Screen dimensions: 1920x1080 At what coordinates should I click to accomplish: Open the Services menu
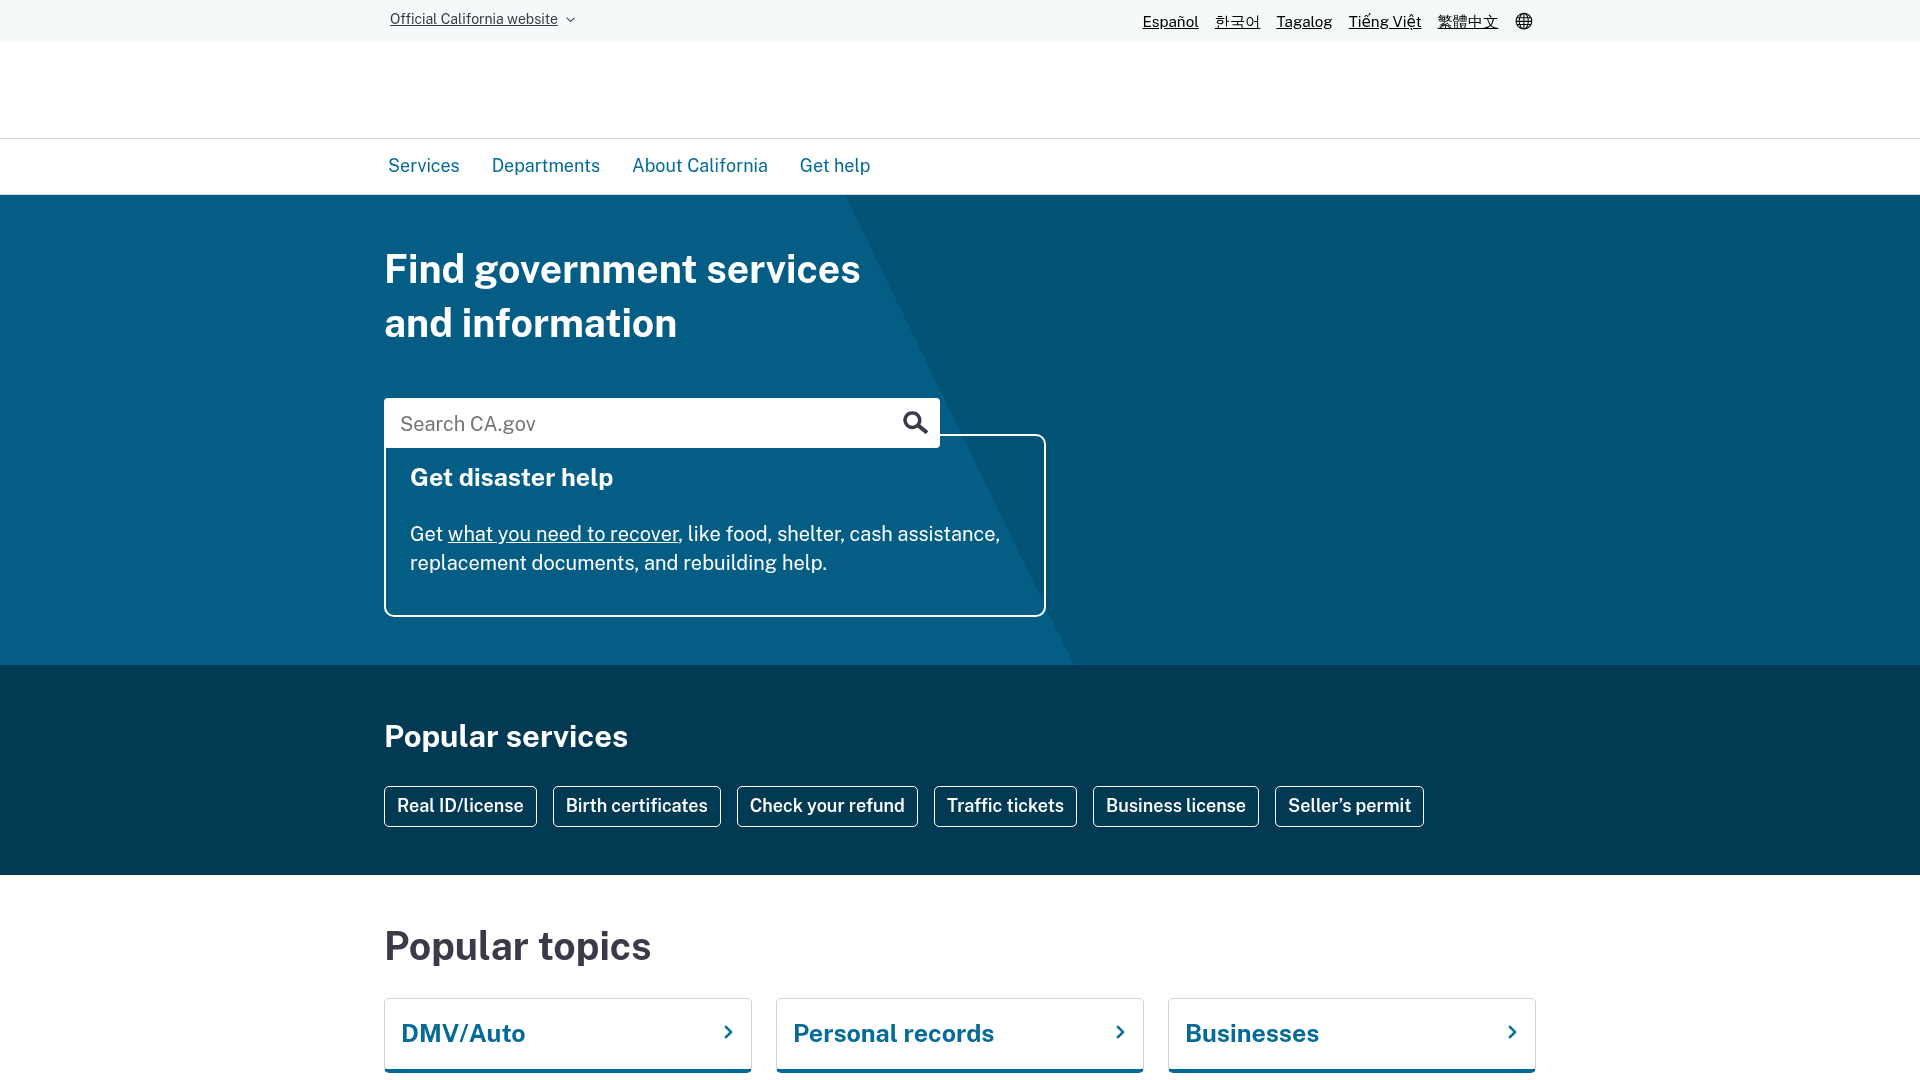(423, 165)
